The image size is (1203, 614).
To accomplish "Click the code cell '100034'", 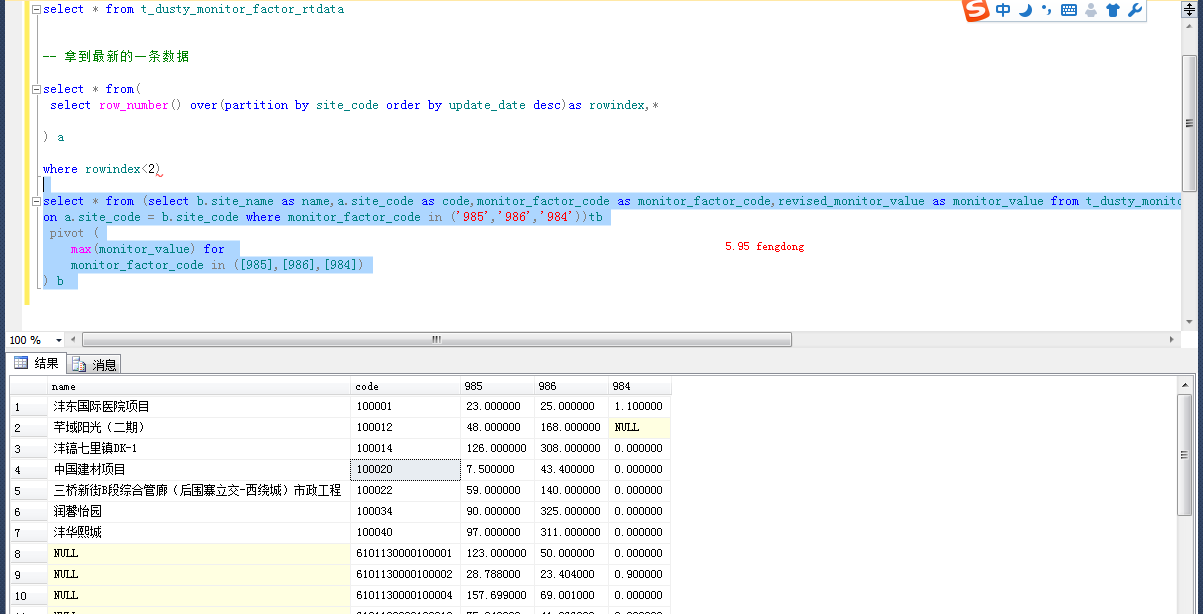I will [406, 512].
